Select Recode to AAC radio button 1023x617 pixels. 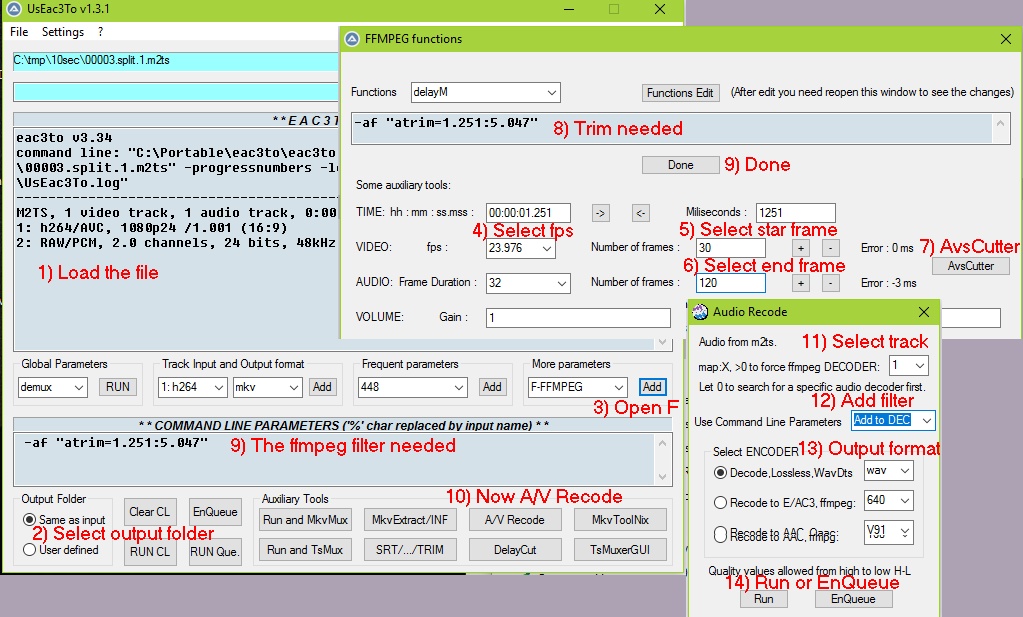pos(720,535)
